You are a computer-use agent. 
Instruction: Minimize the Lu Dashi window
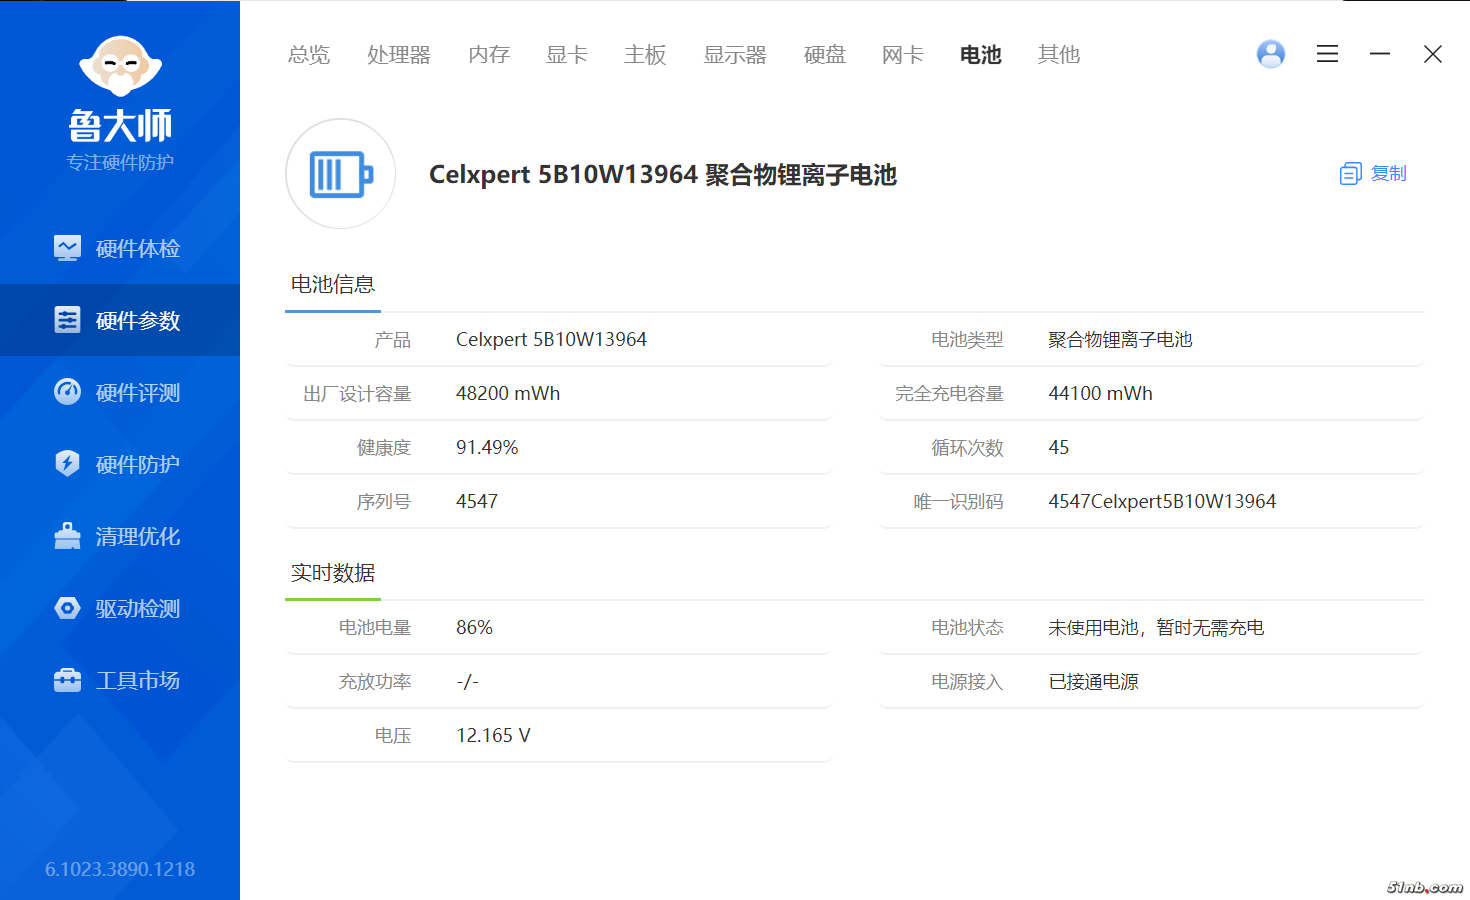pos(1380,54)
